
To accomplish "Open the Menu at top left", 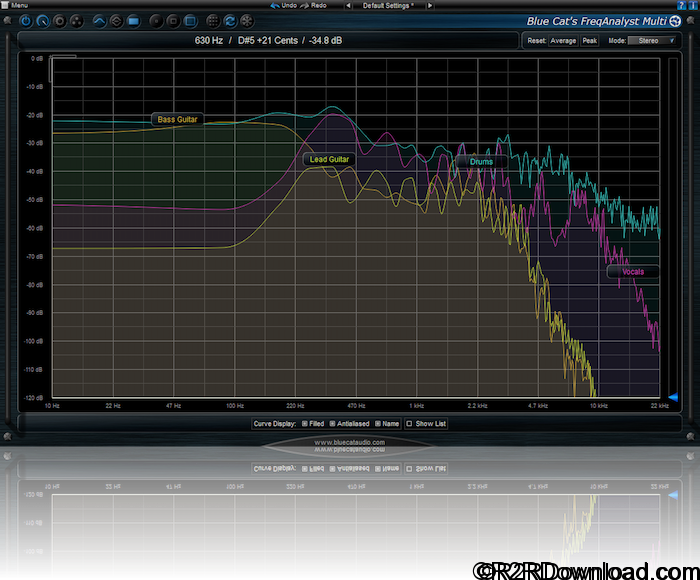I will pos(15,5).
